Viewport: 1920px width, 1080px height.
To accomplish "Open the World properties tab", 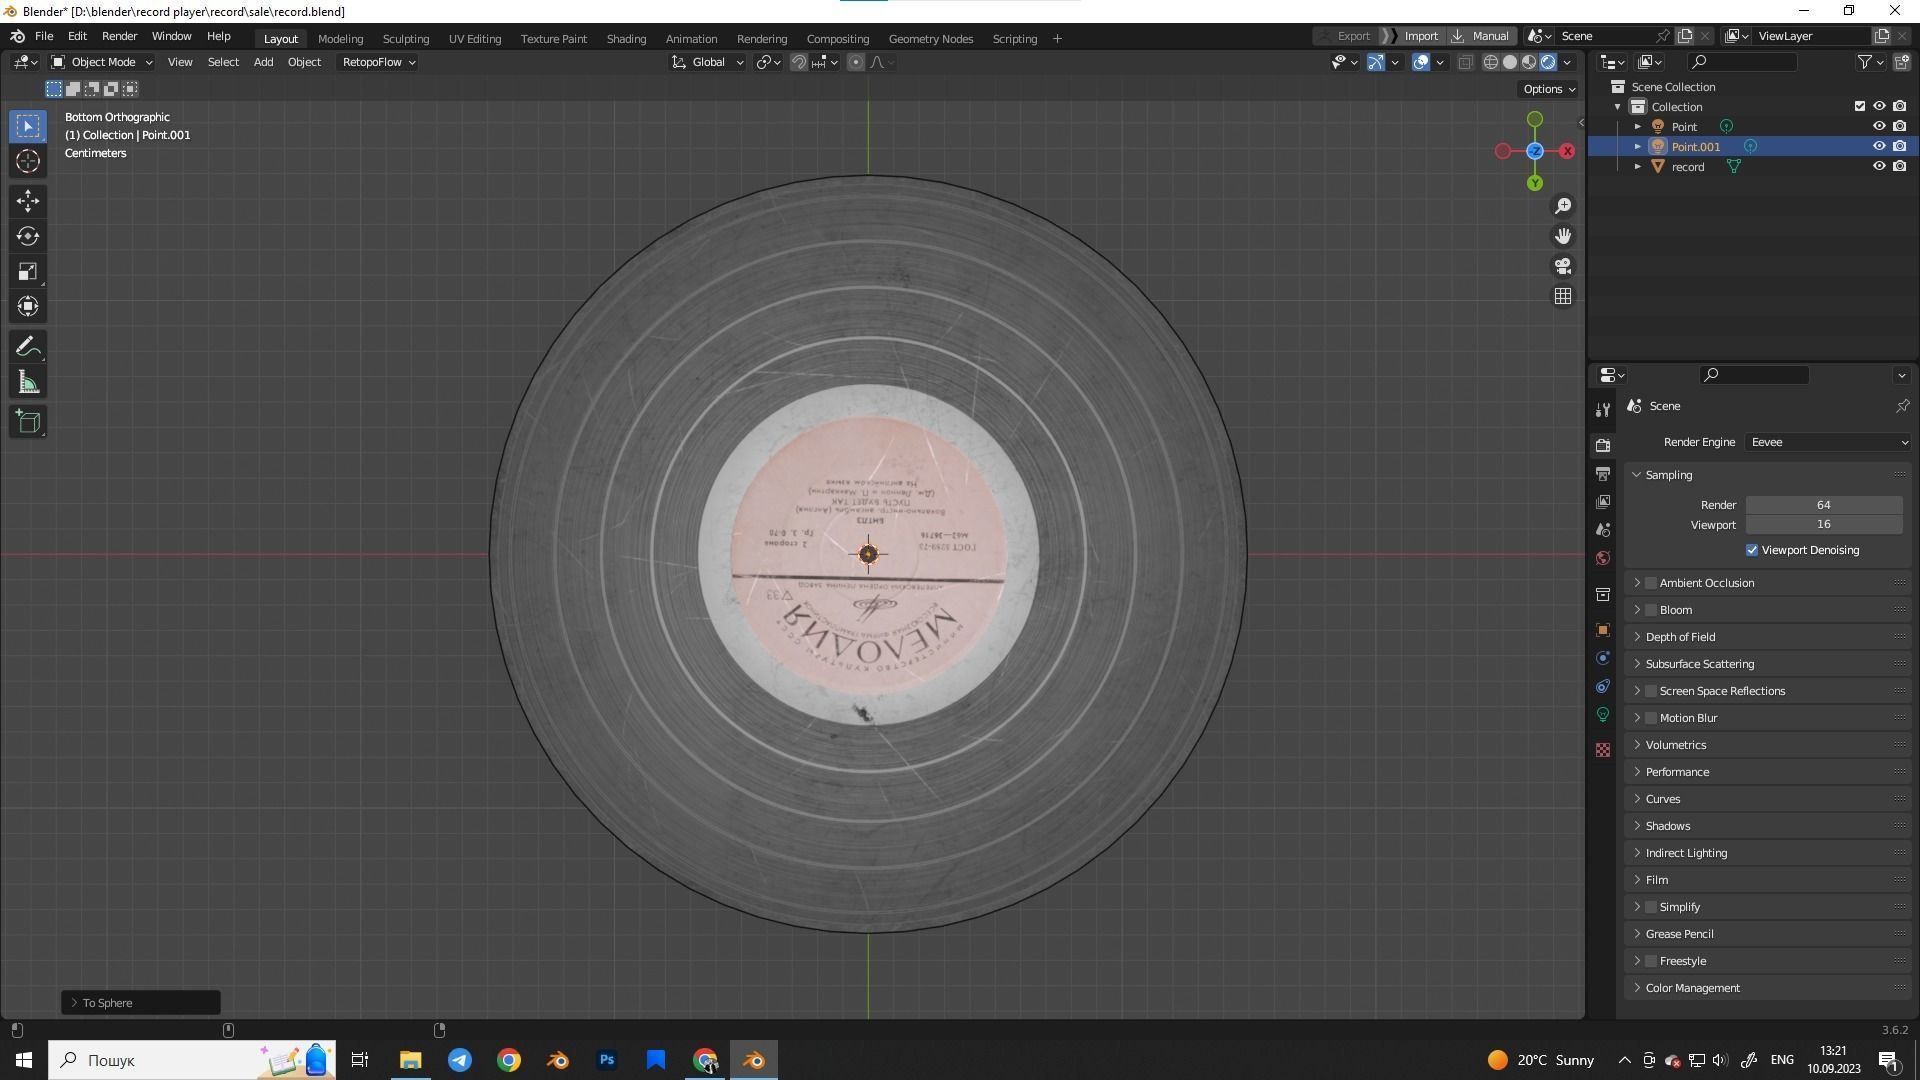I will (x=1603, y=558).
